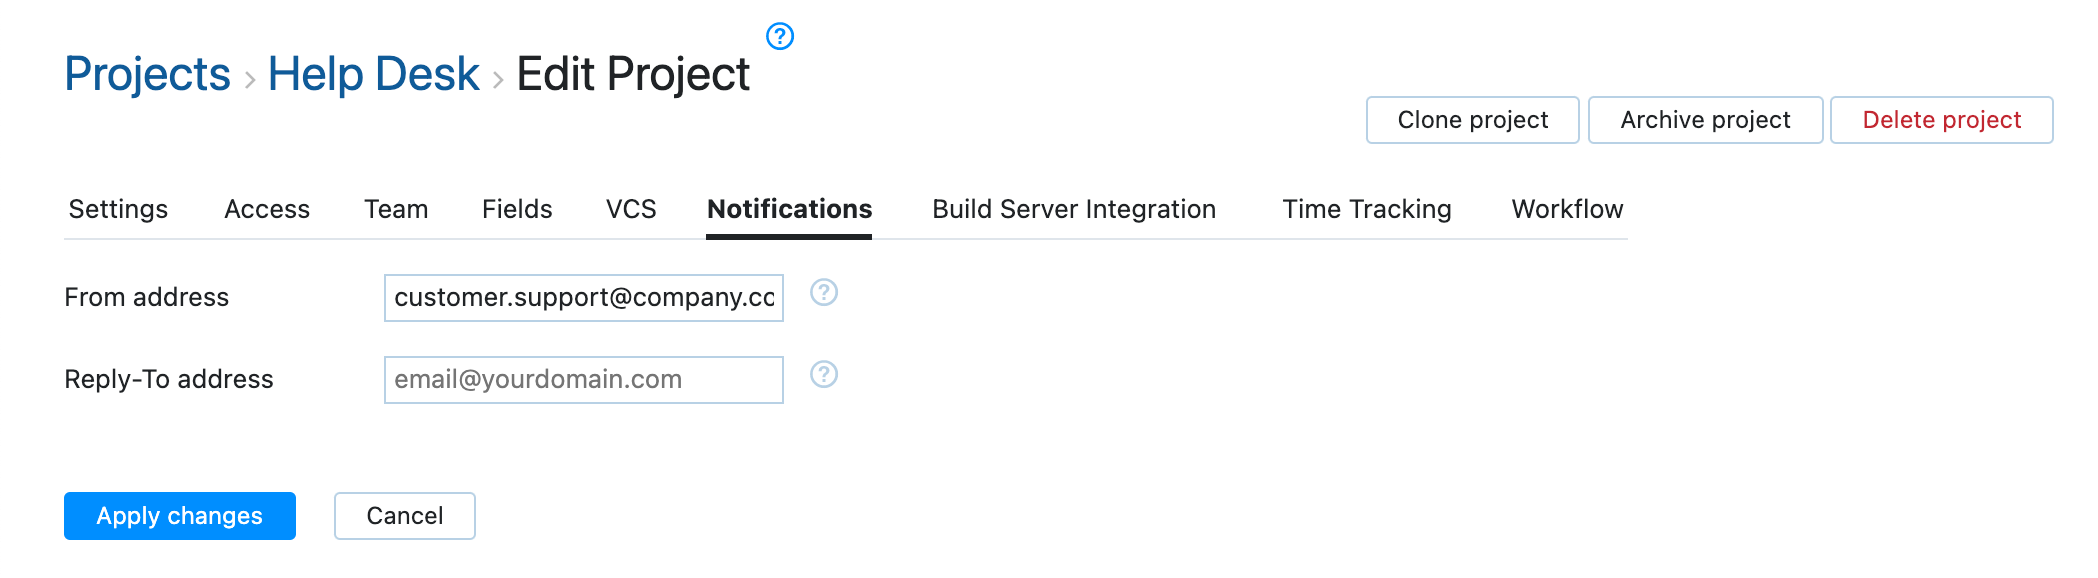This screenshot has width=2098, height=578.
Task: Navigate to Projects via breadcrumb link
Action: 146,73
